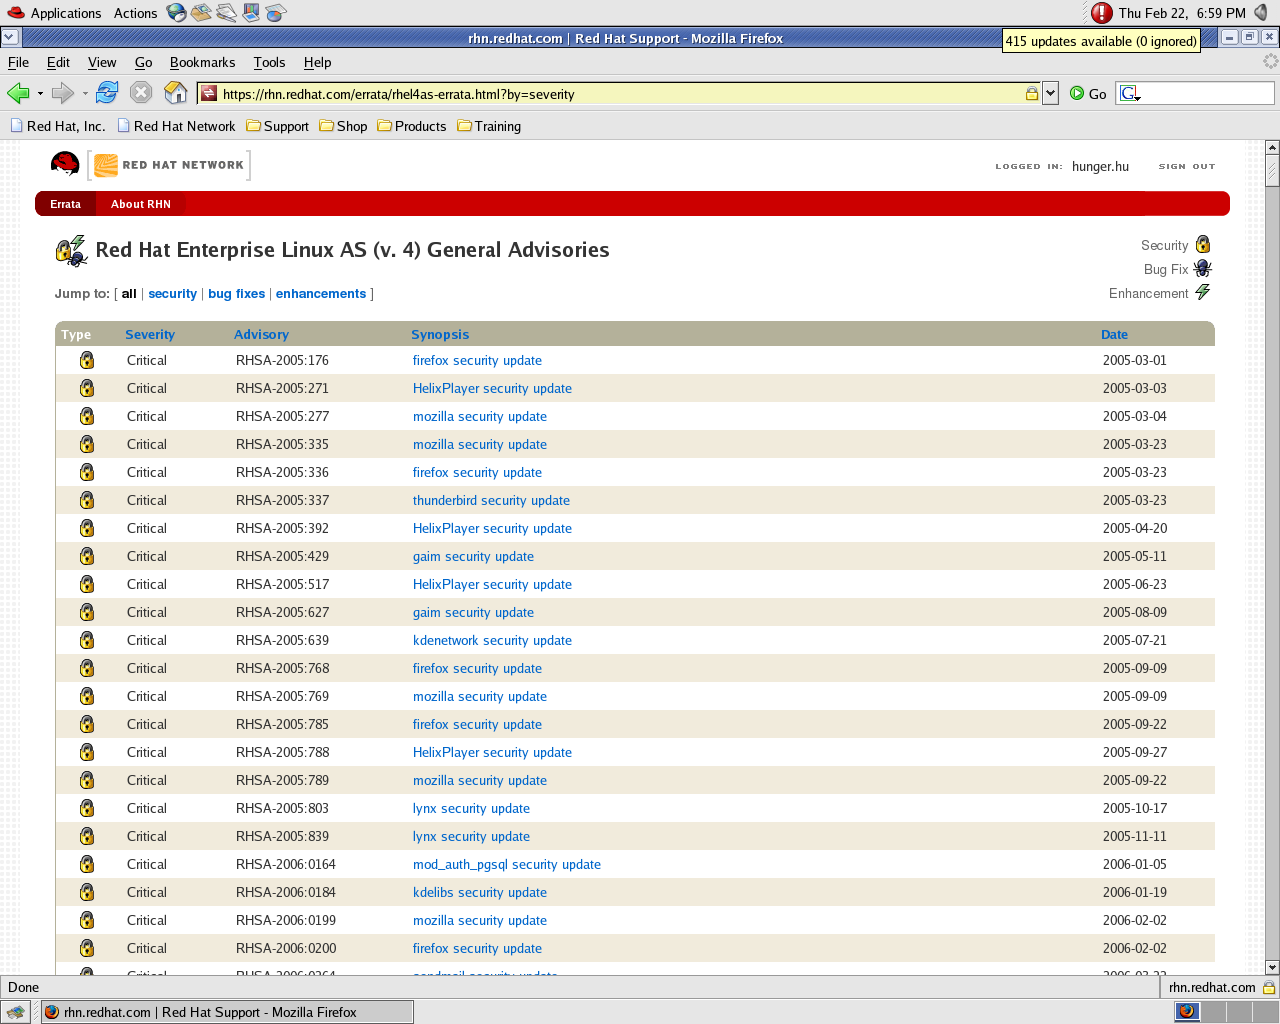Launch the email client icon in top panel
This screenshot has width=1280, height=1024.
[x=202, y=13]
